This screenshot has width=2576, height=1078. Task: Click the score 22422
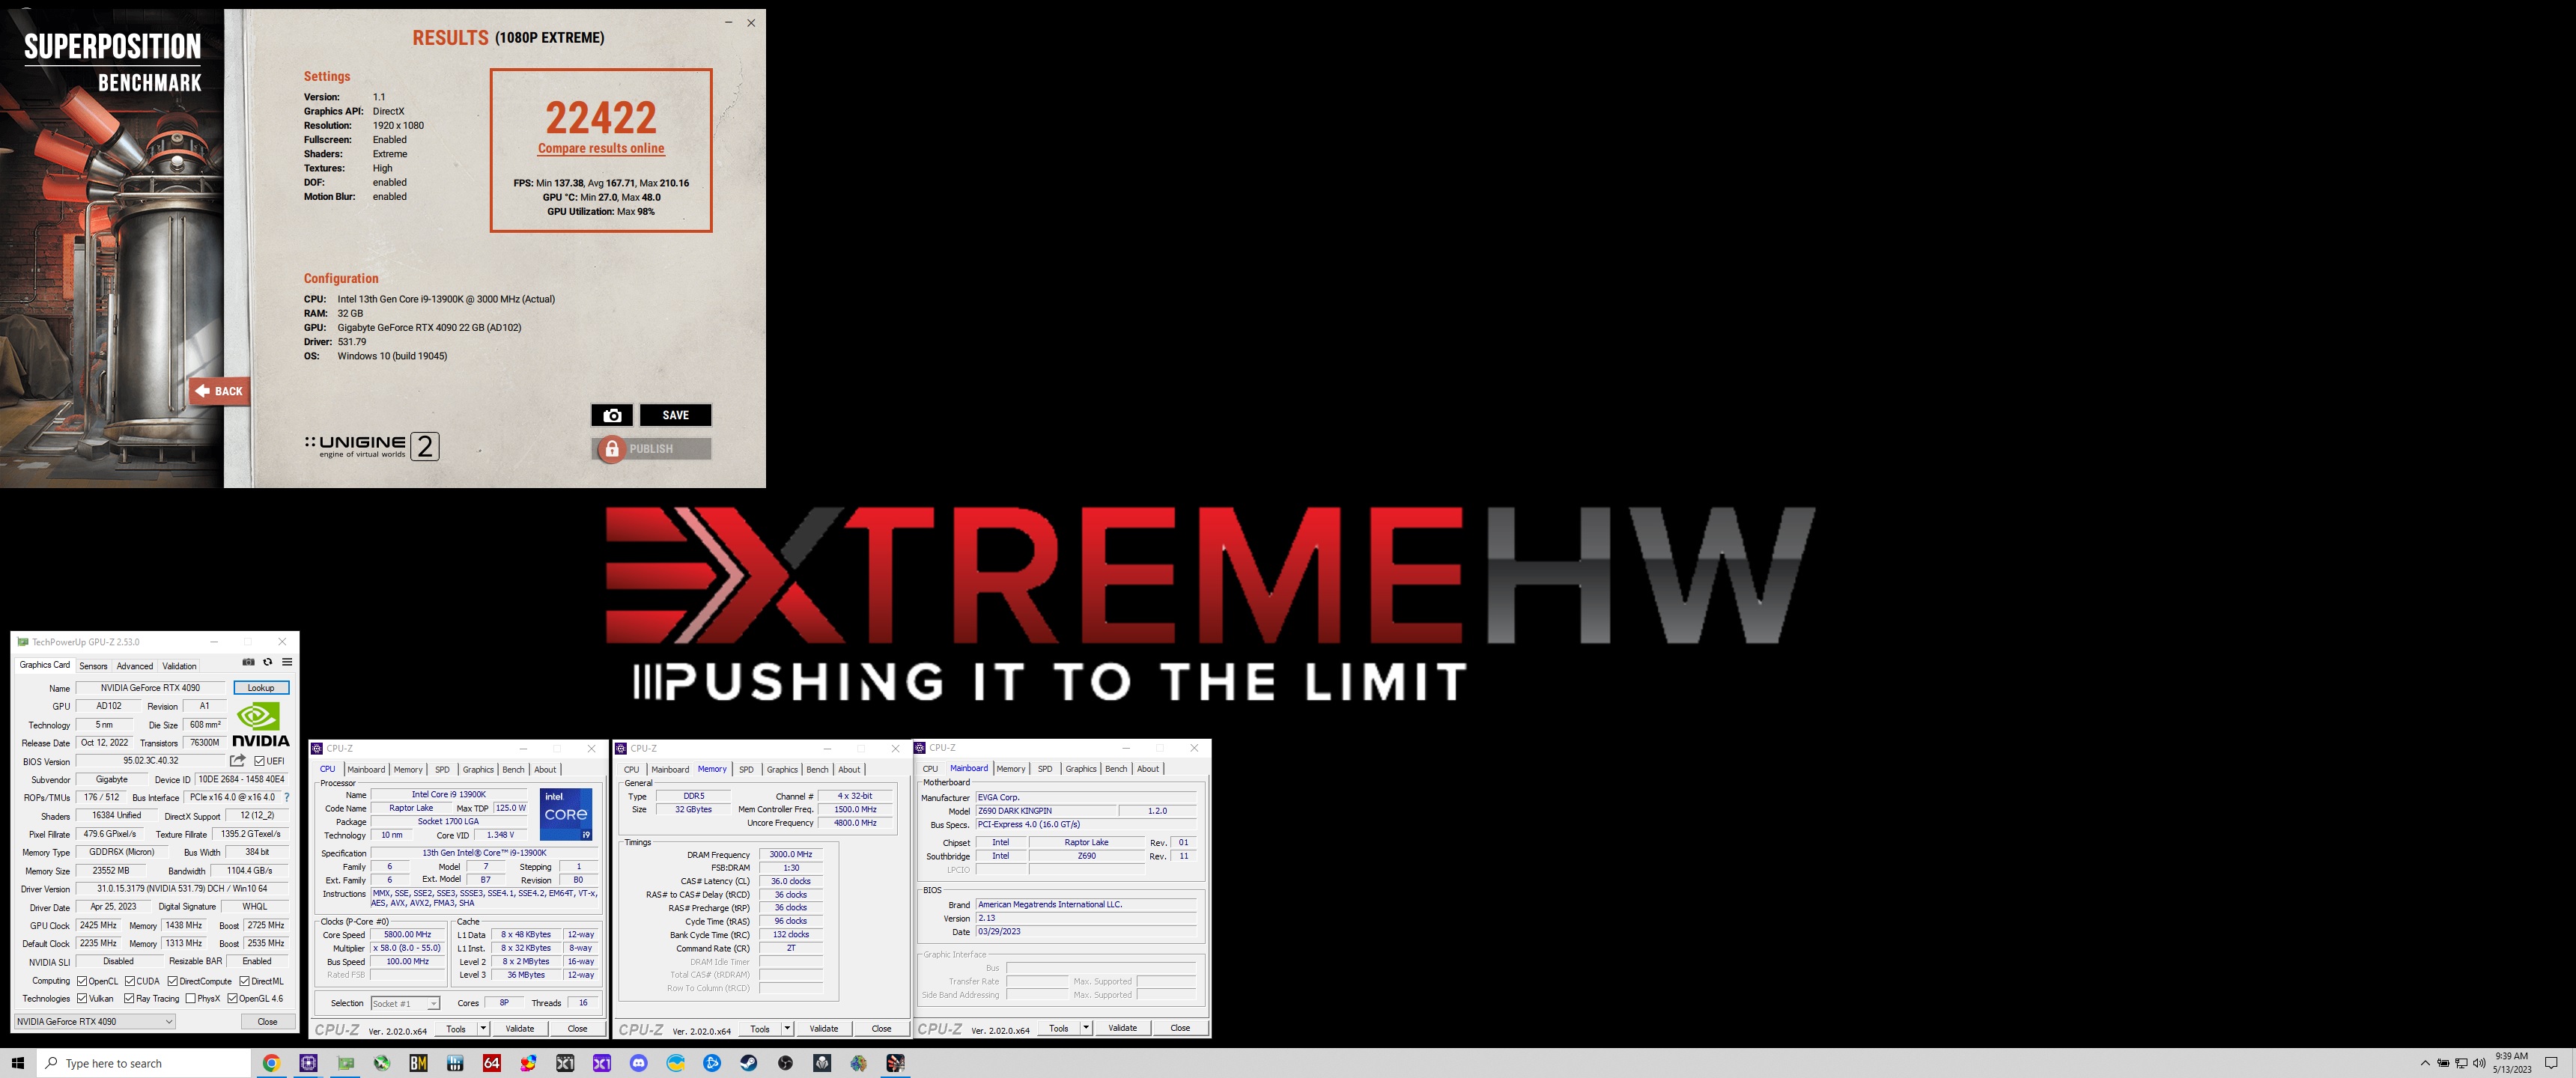[x=601, y=118]
